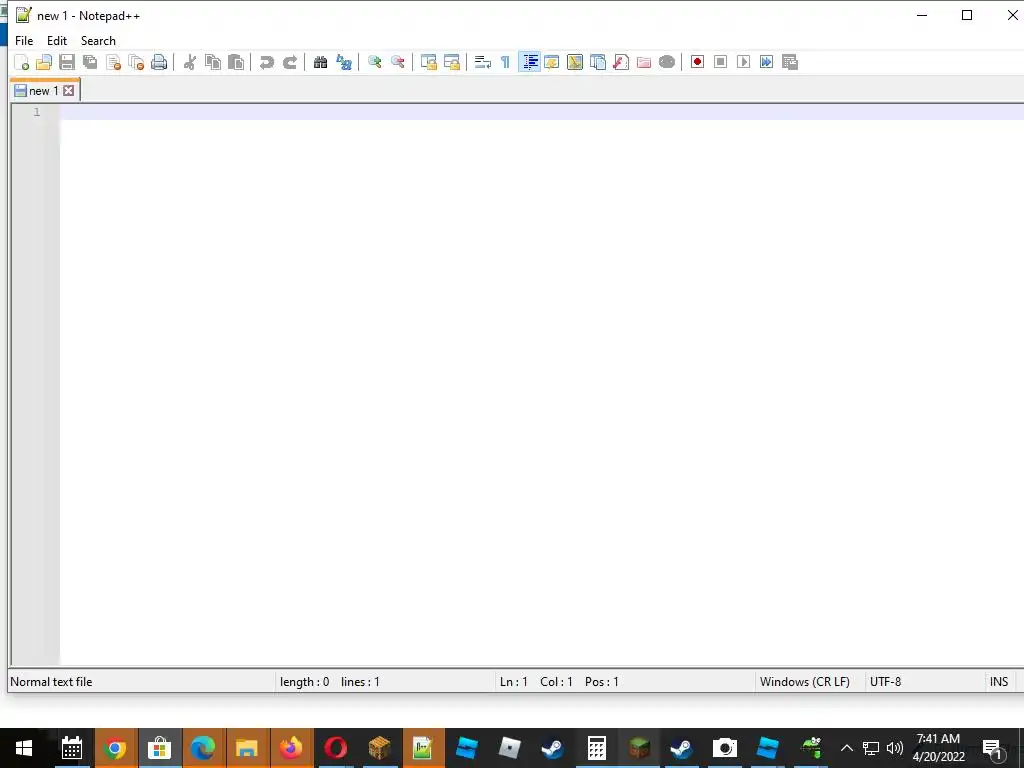Toggle the indent guide toolbar button
The width and height of the screenshot is (1024, 768).
point(529,62)
